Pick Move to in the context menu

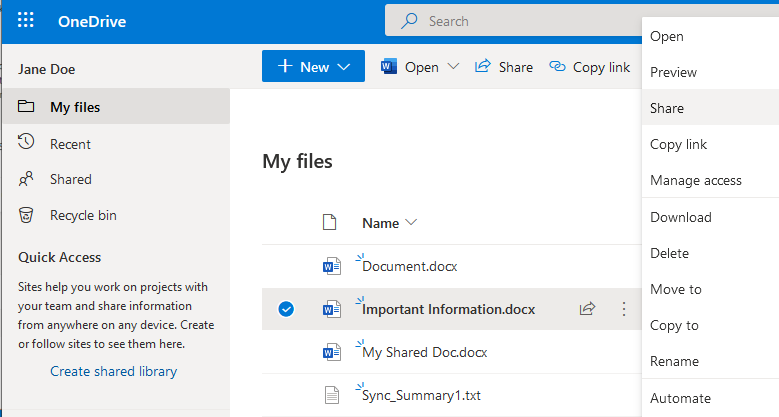point(710,289)
